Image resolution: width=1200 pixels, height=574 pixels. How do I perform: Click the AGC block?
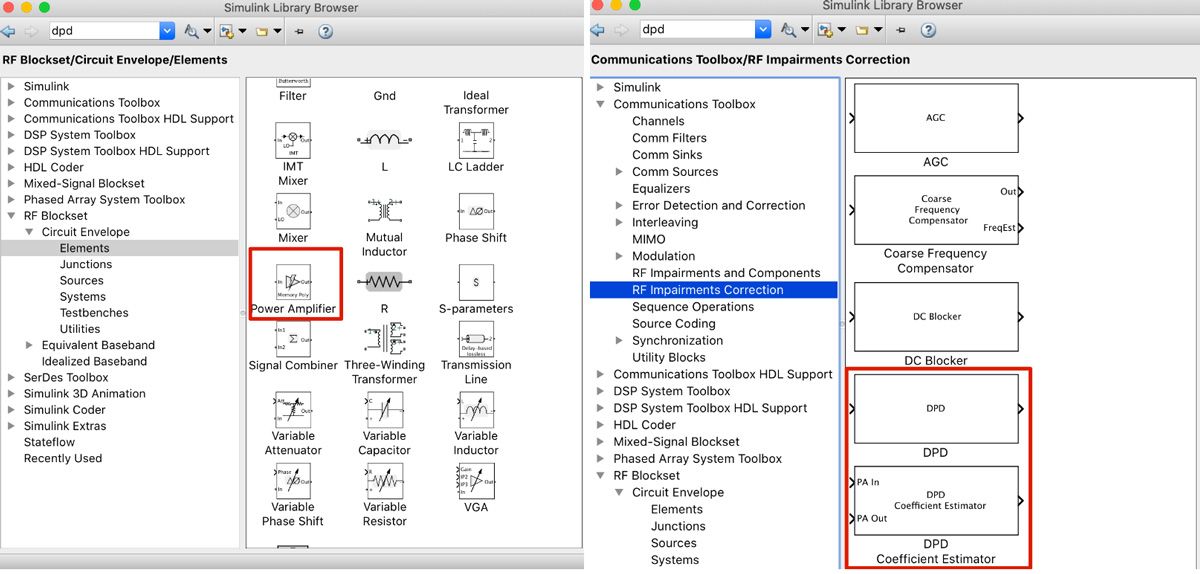point(935,118)
